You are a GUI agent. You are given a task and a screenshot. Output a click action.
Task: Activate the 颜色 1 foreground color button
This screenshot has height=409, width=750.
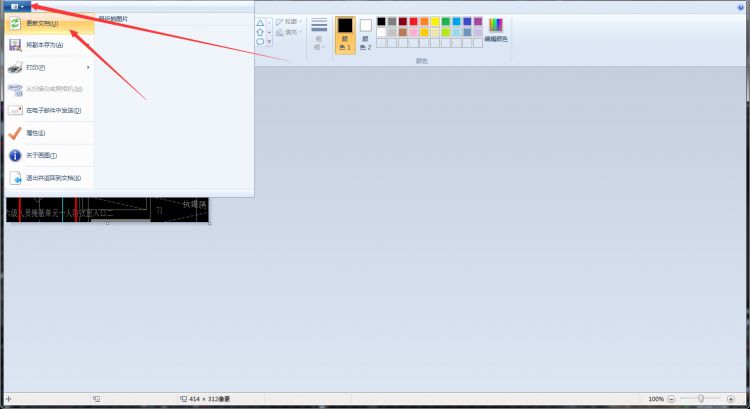(345, 34)
